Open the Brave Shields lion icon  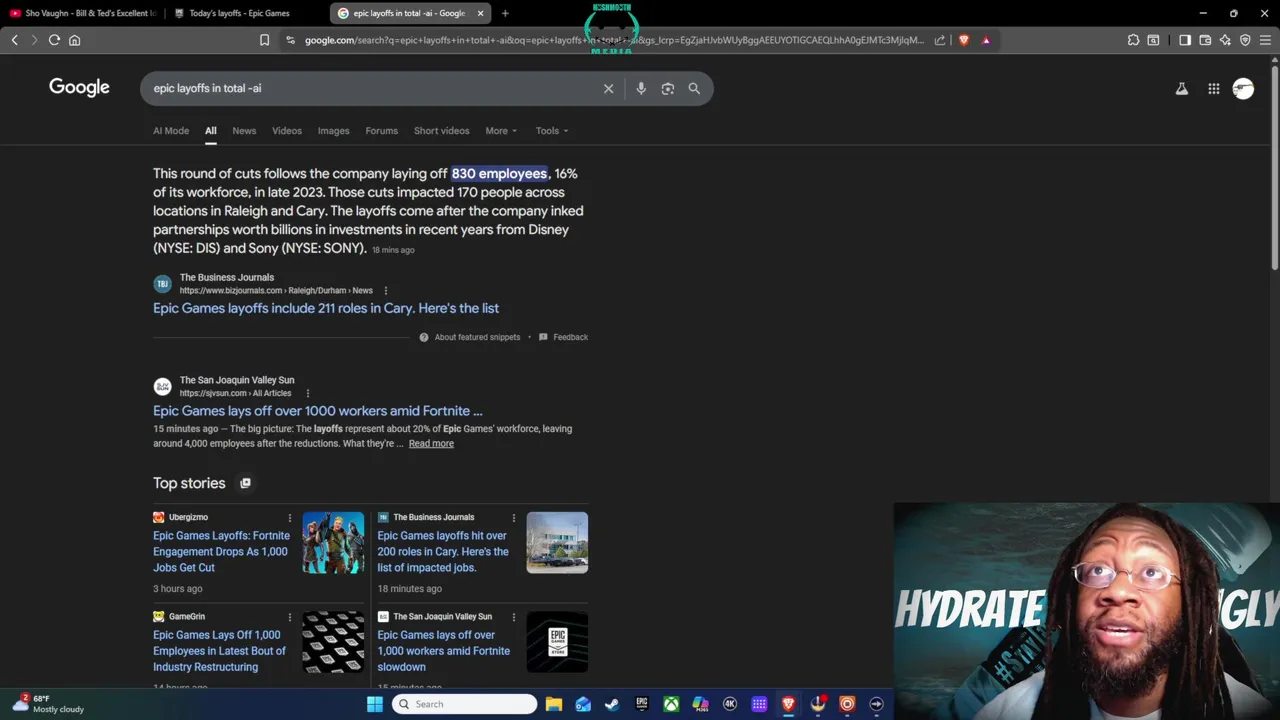pos(964,40)
